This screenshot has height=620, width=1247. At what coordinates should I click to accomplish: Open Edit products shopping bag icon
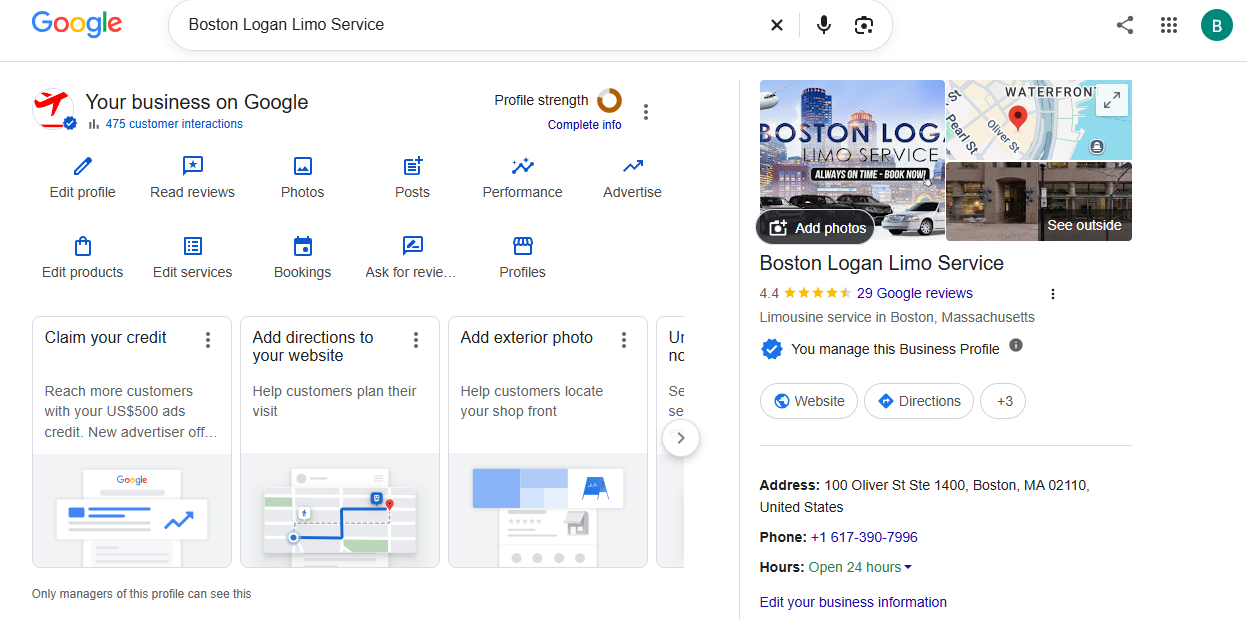[x=83, y=246]
